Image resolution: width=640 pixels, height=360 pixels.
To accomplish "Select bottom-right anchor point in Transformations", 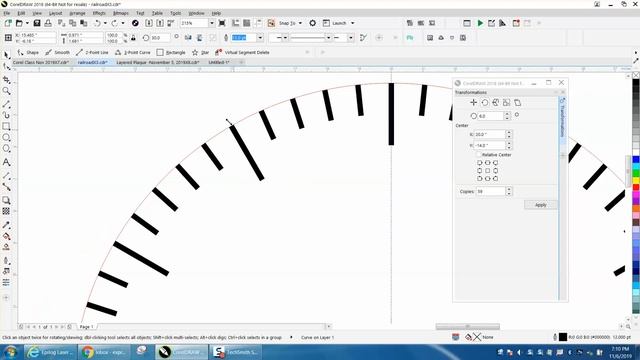I will (495, 178).
